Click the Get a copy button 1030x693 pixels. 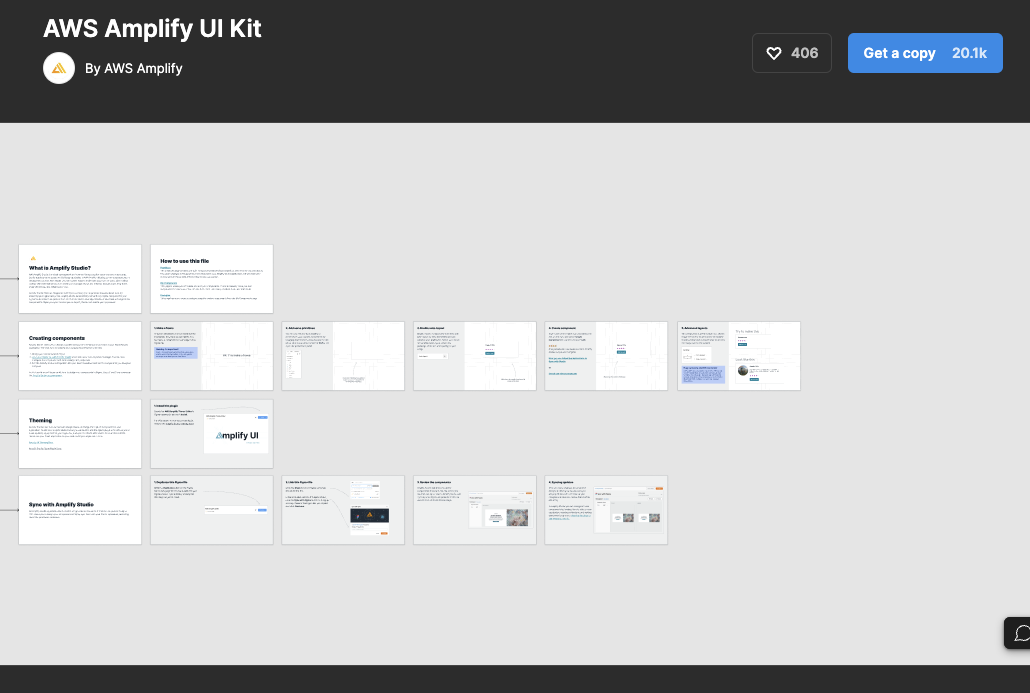tap(925, 53)
